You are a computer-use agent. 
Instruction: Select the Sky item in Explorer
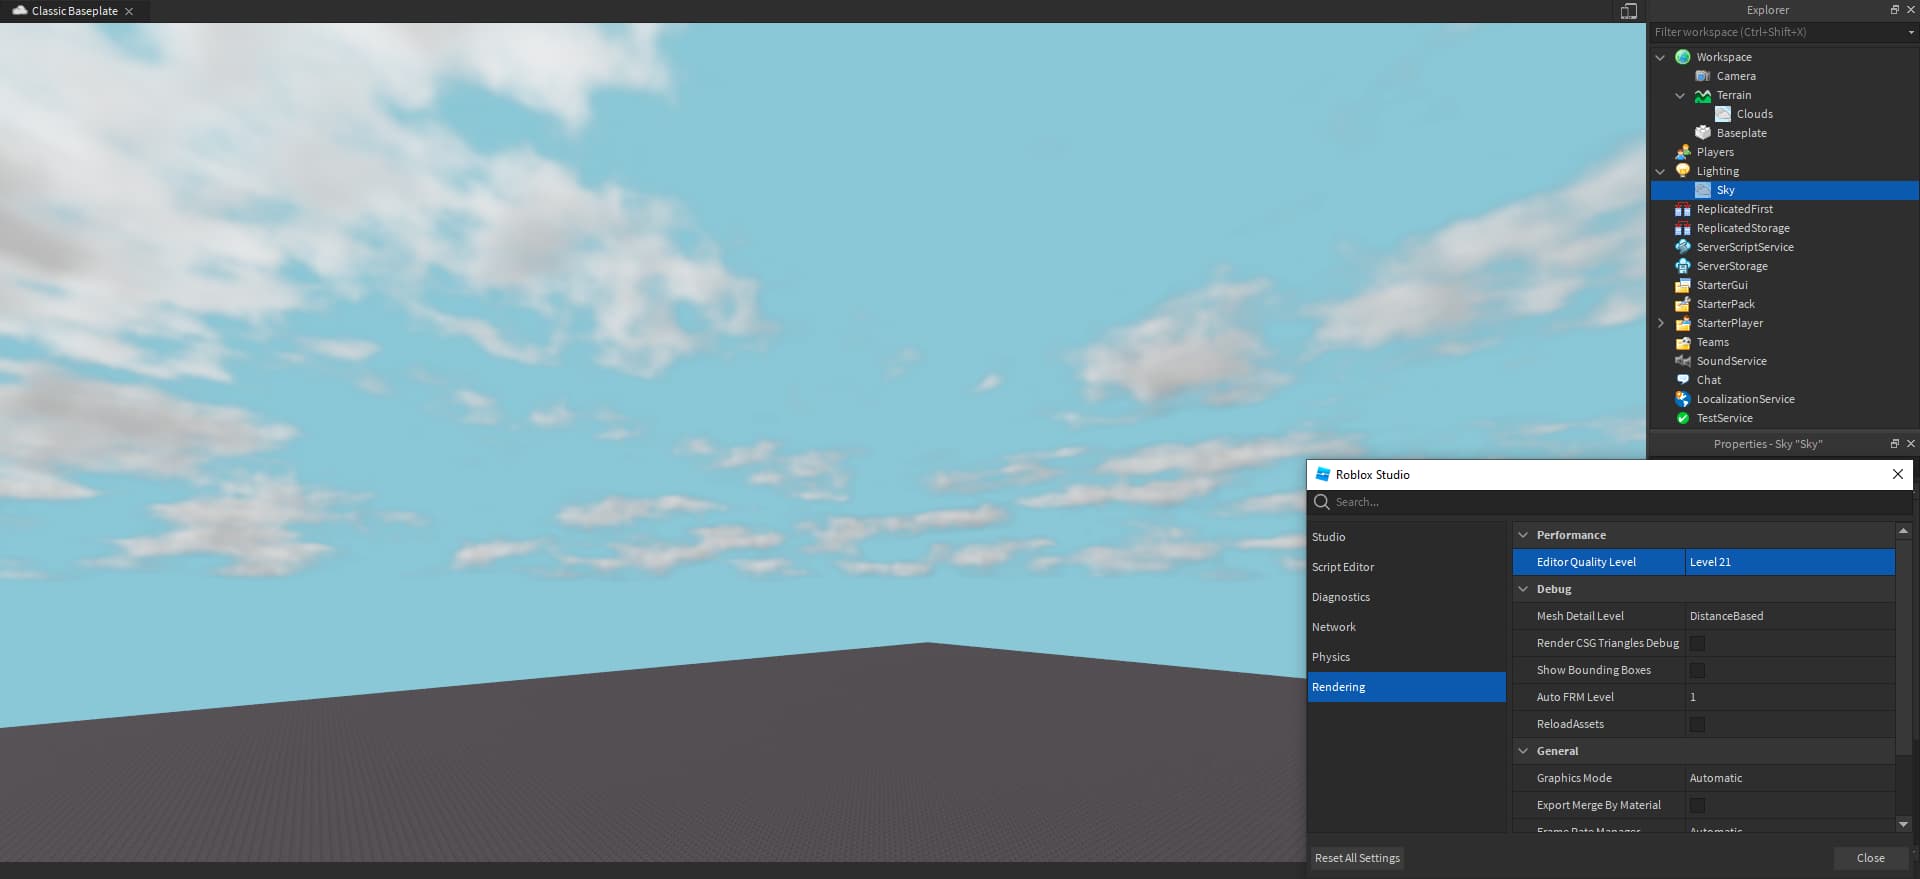(x=1785, y=190)
